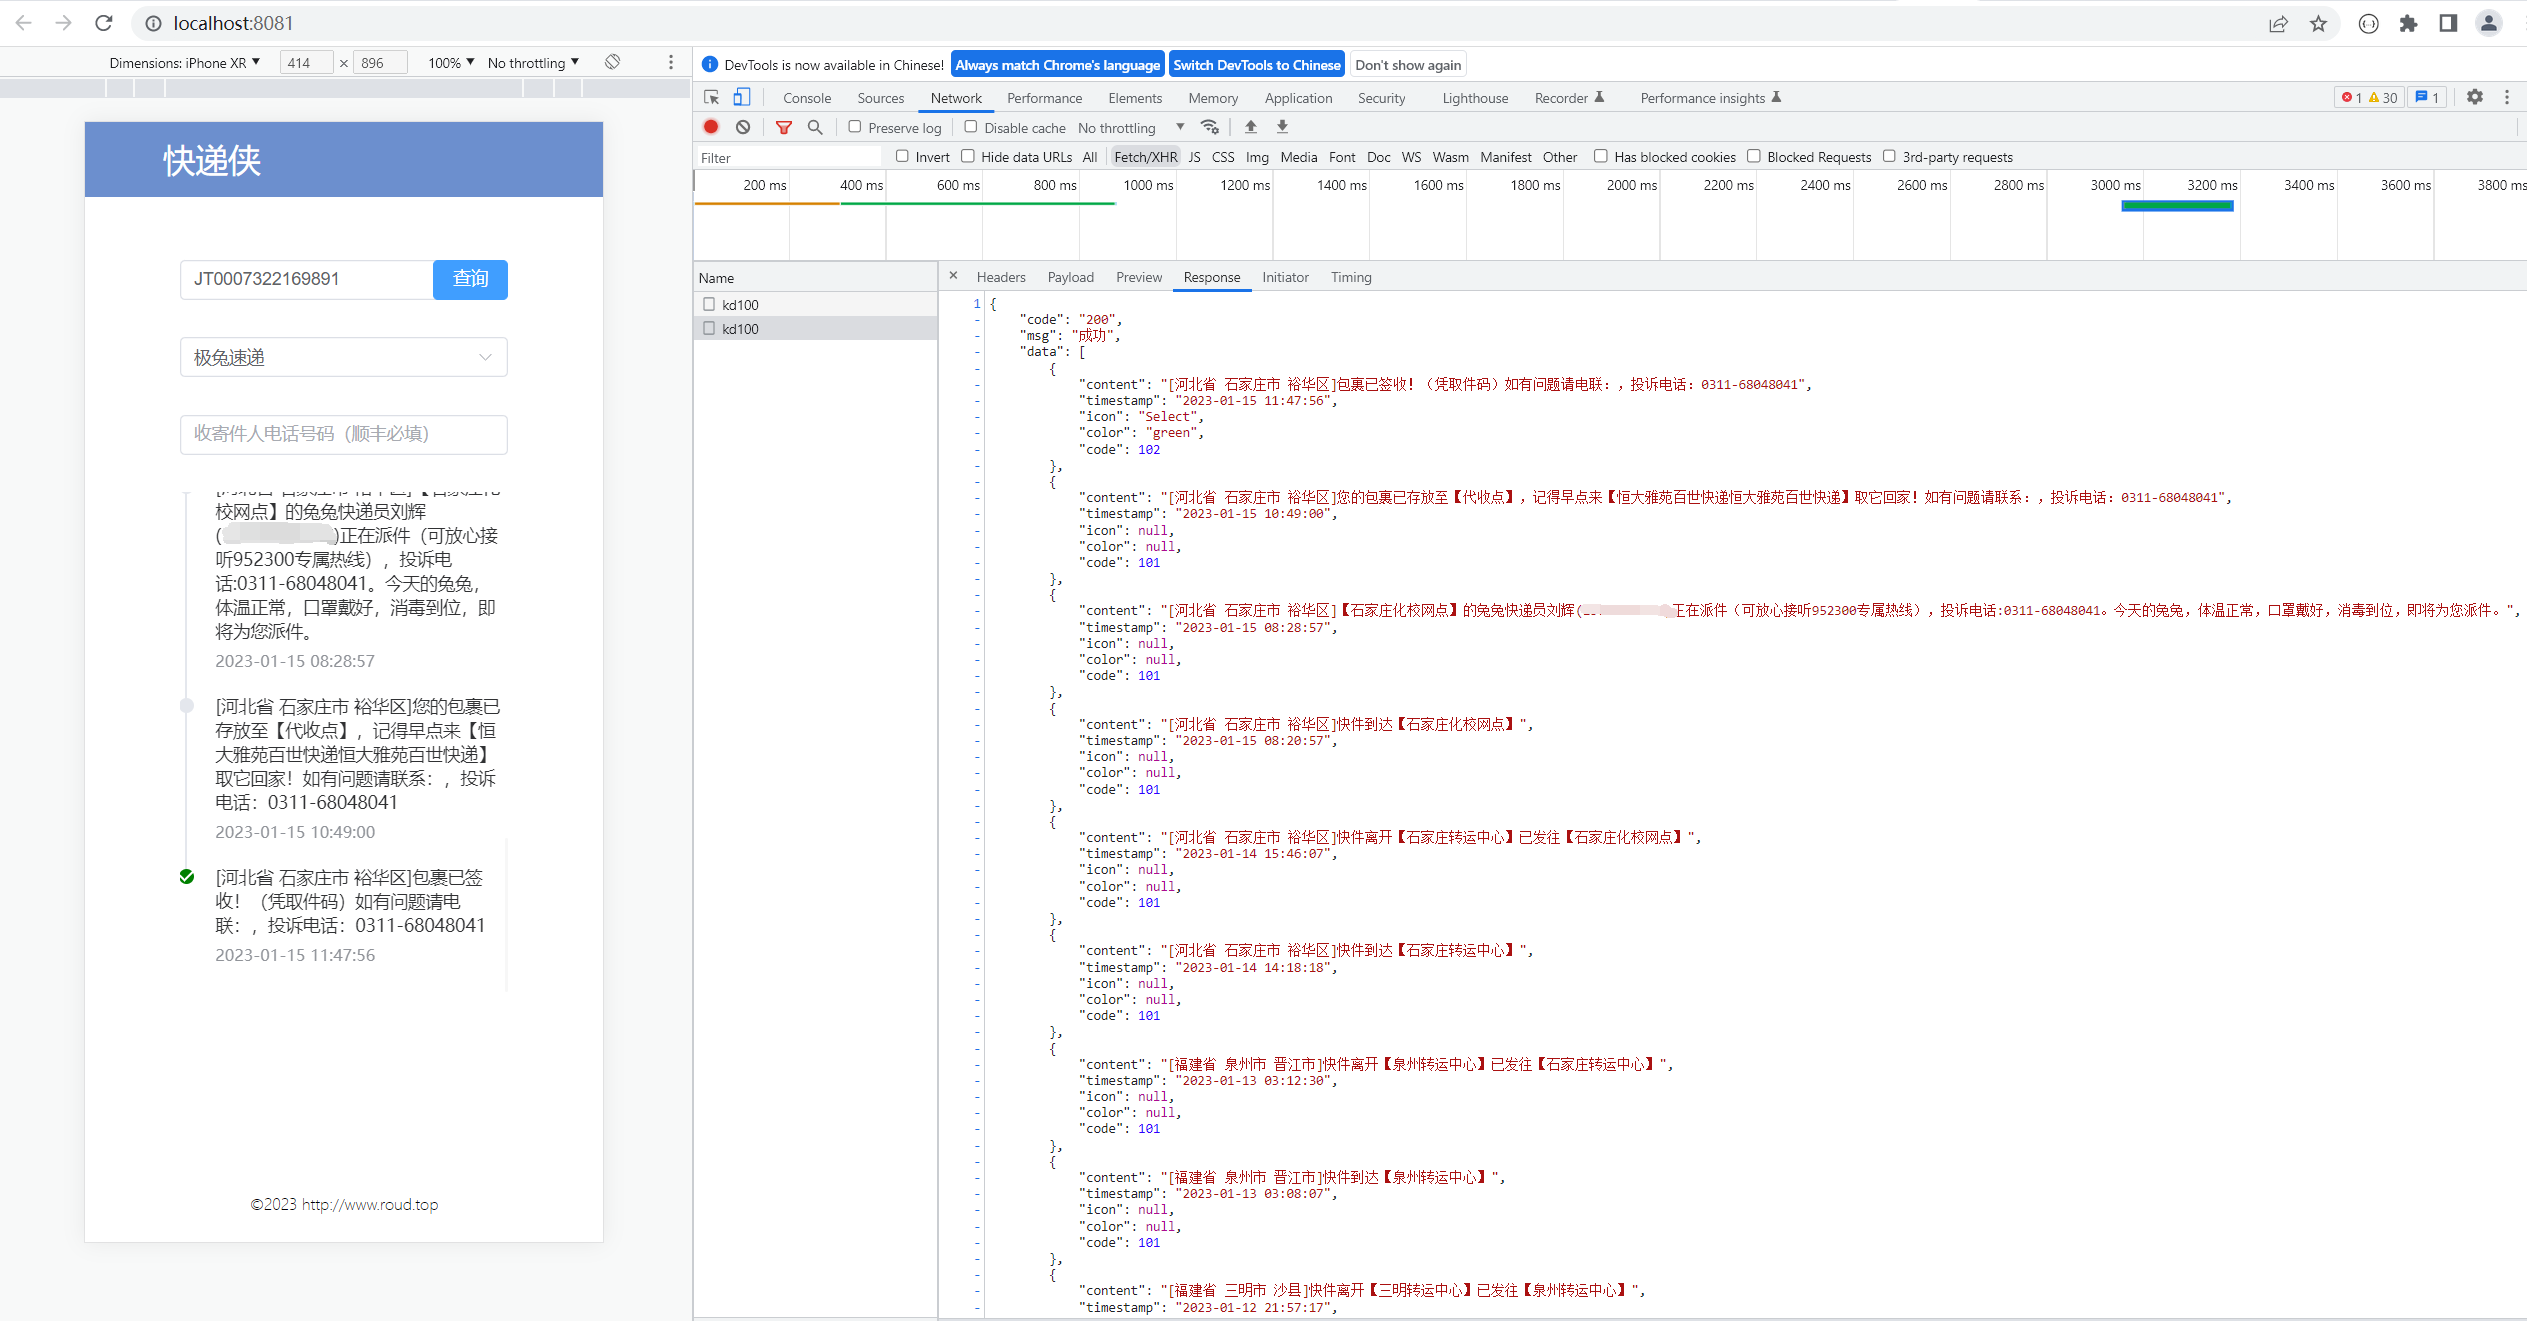Image resolution: width=2527 pixels, height=1321 pixels.
Task: Search within network requests (magnifier icon)
Action: (x=815, y=127)
